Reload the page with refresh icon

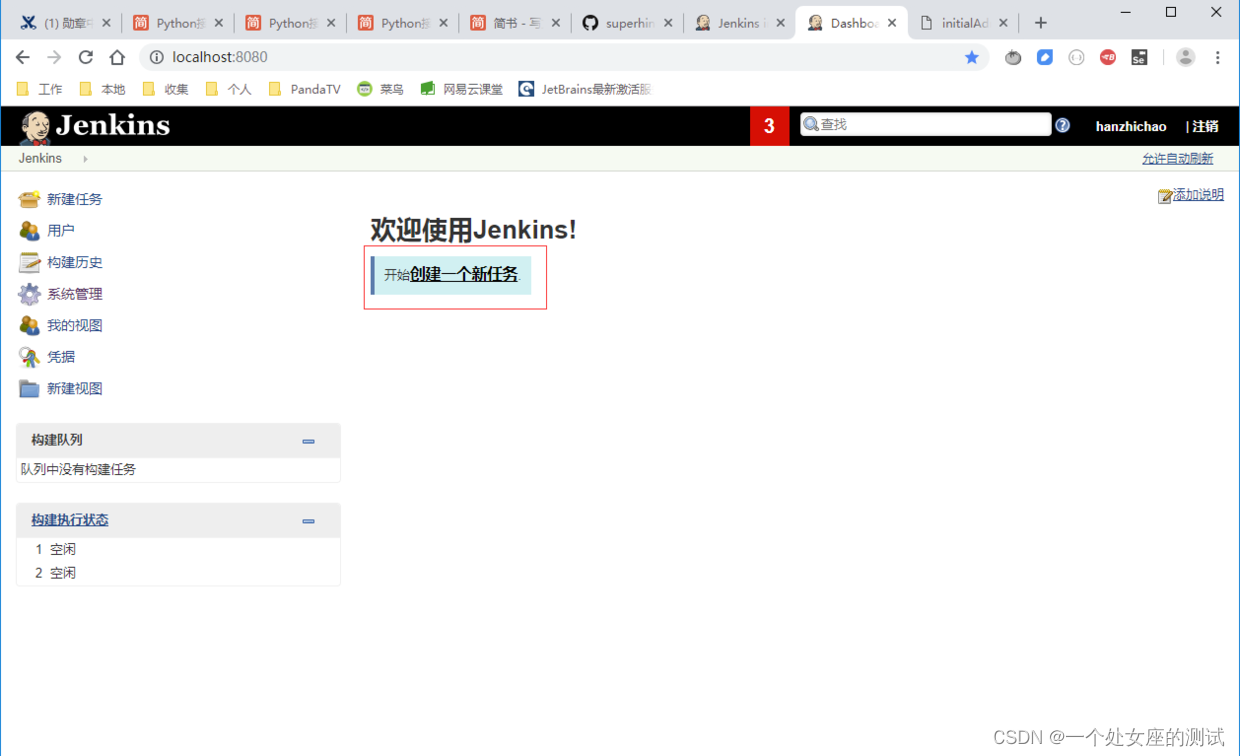(86, 57)
